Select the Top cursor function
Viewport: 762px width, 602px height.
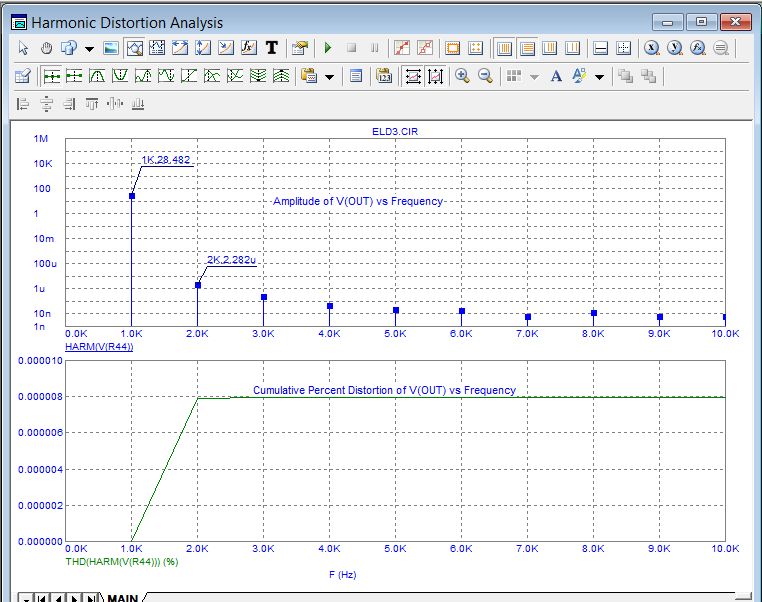(212, 76)
